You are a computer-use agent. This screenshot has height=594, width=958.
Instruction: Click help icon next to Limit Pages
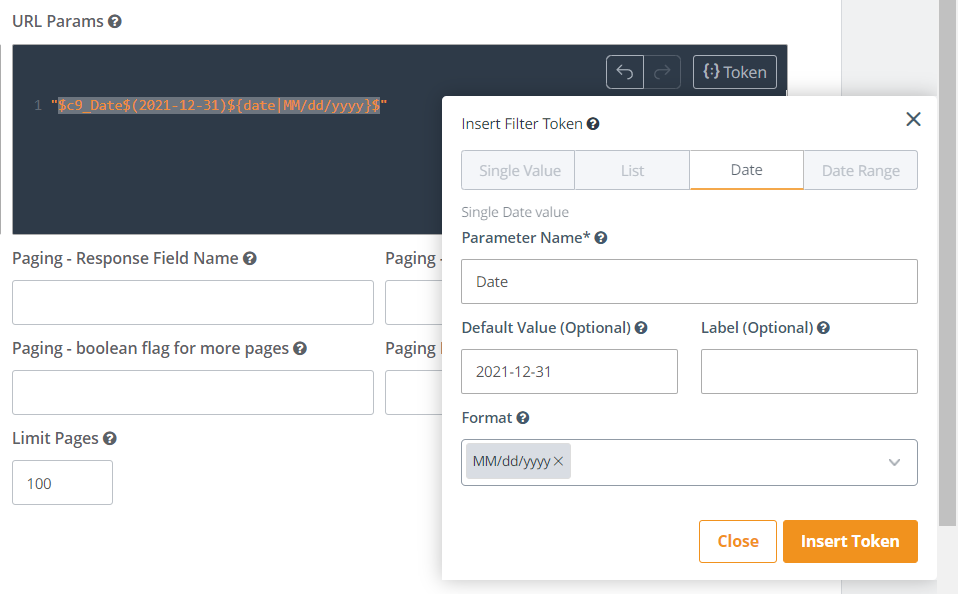pos(110,438)
